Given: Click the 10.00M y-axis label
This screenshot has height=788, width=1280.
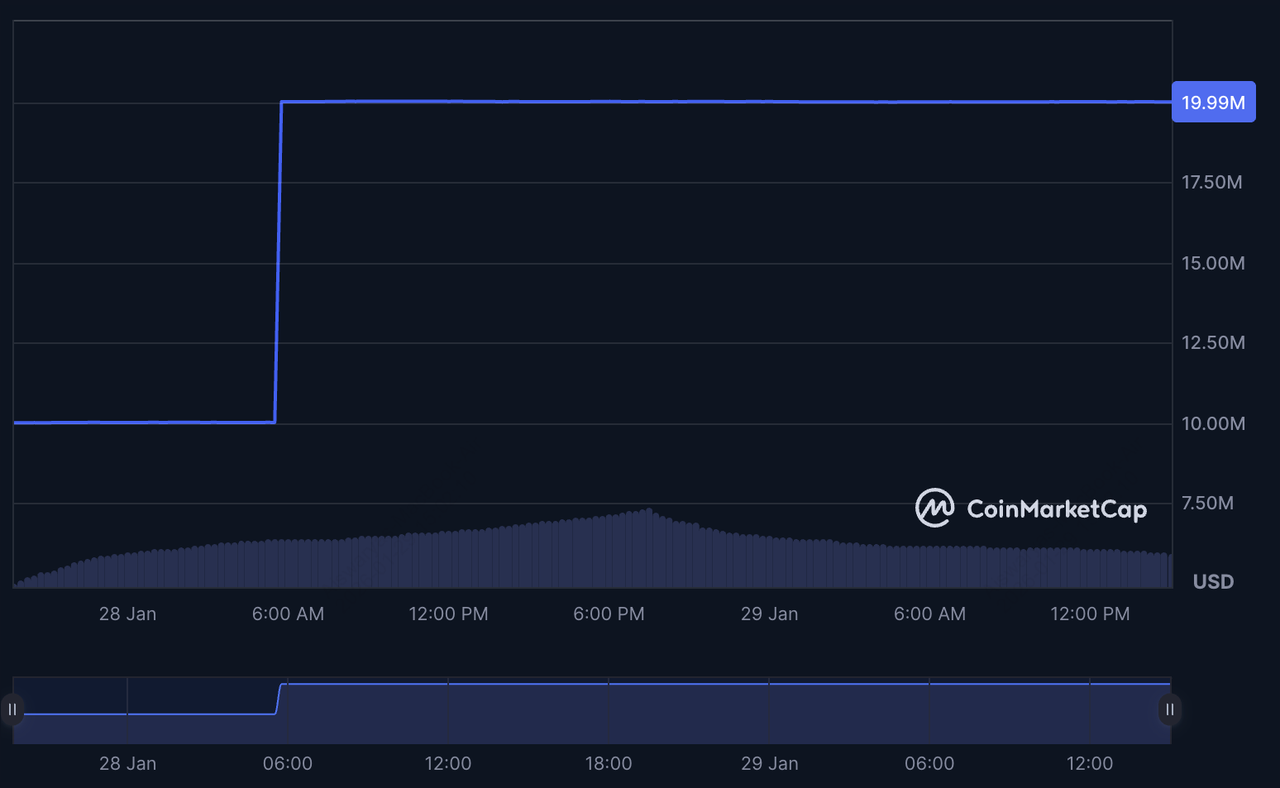Looking at the screenshot, I should coord(1213,424).
